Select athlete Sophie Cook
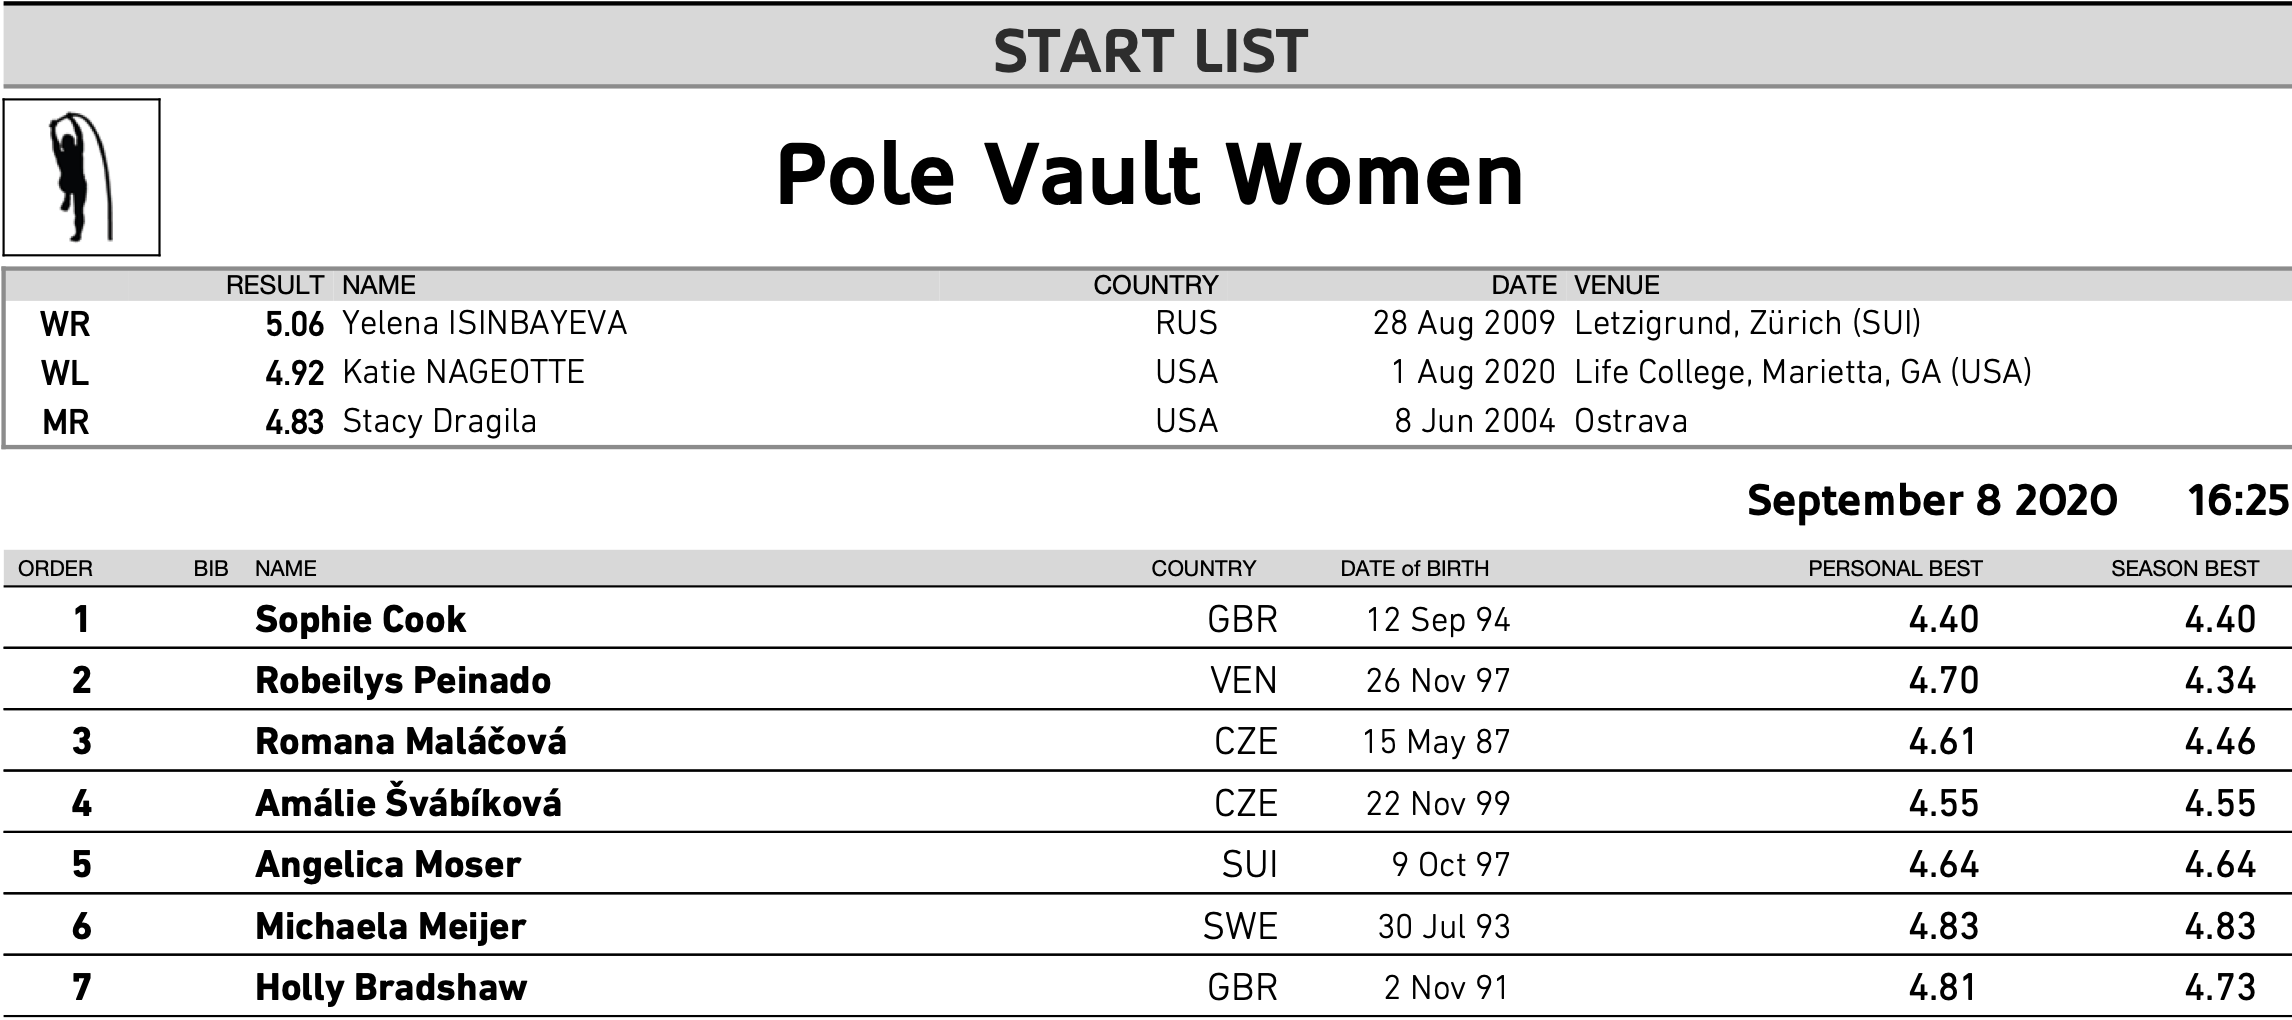Viewport: 2292px width, 1020px height. (x=360, y=619)
